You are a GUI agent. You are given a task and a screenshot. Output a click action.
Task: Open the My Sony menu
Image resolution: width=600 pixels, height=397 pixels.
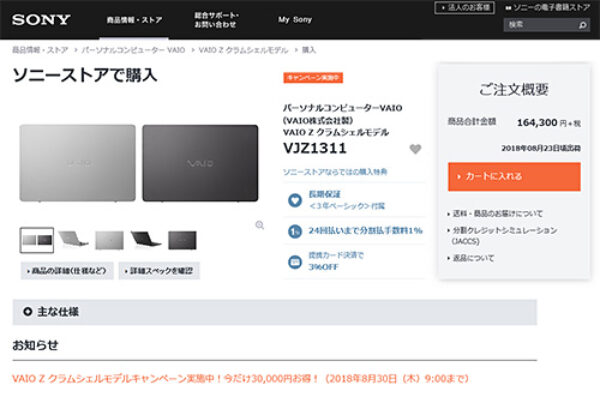(295, 20)
